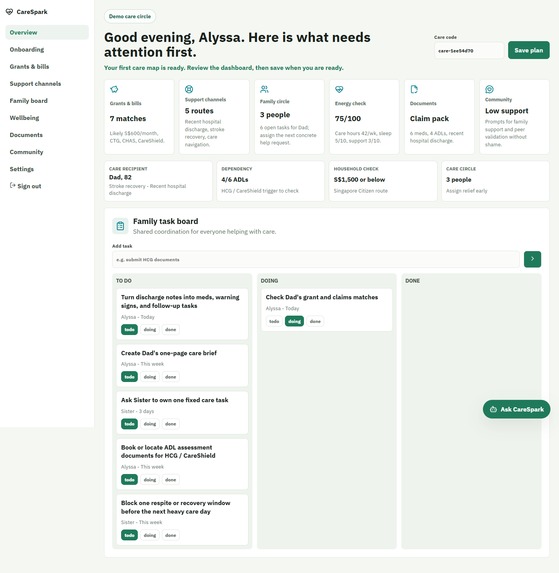Open the '3 people' Family circle card
The height and width of the screenshot is (573, 559).
(x=289, y=117)
